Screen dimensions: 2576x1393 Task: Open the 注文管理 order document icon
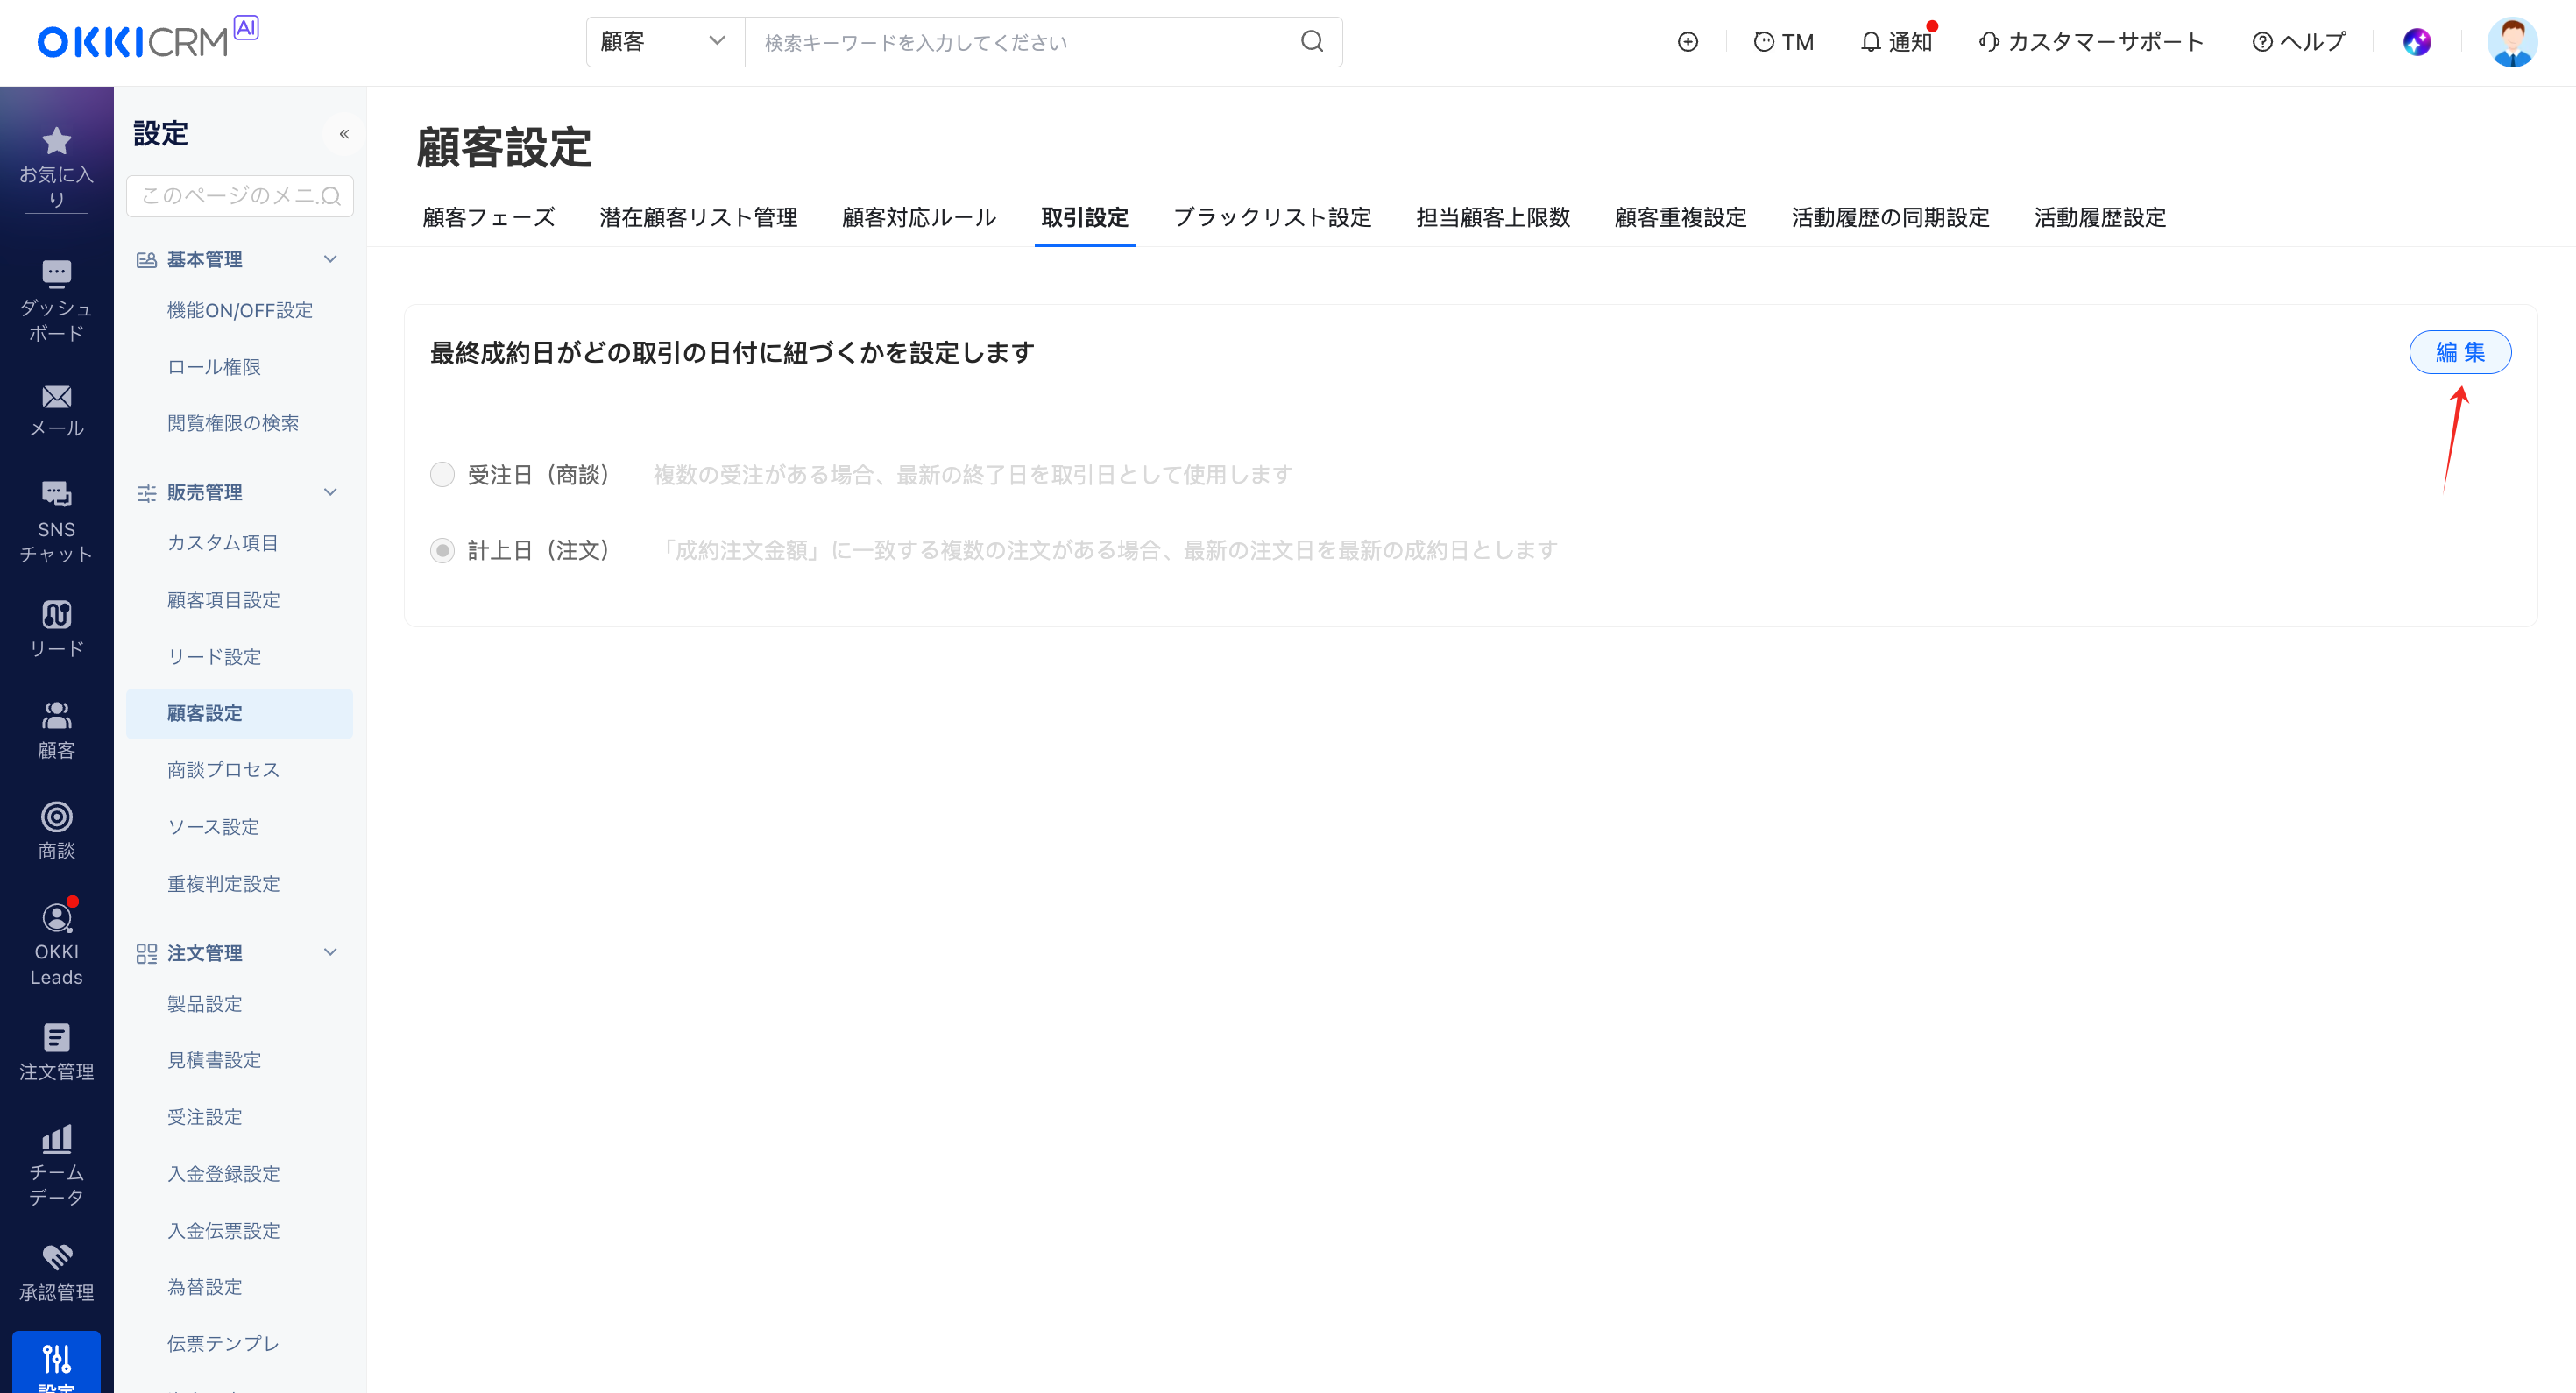click(56, 1038)
